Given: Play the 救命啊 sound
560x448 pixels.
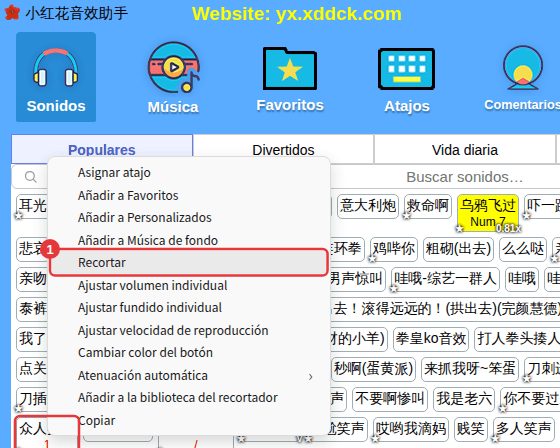Looking at the screenshot, I should click(x=428, y=206).
